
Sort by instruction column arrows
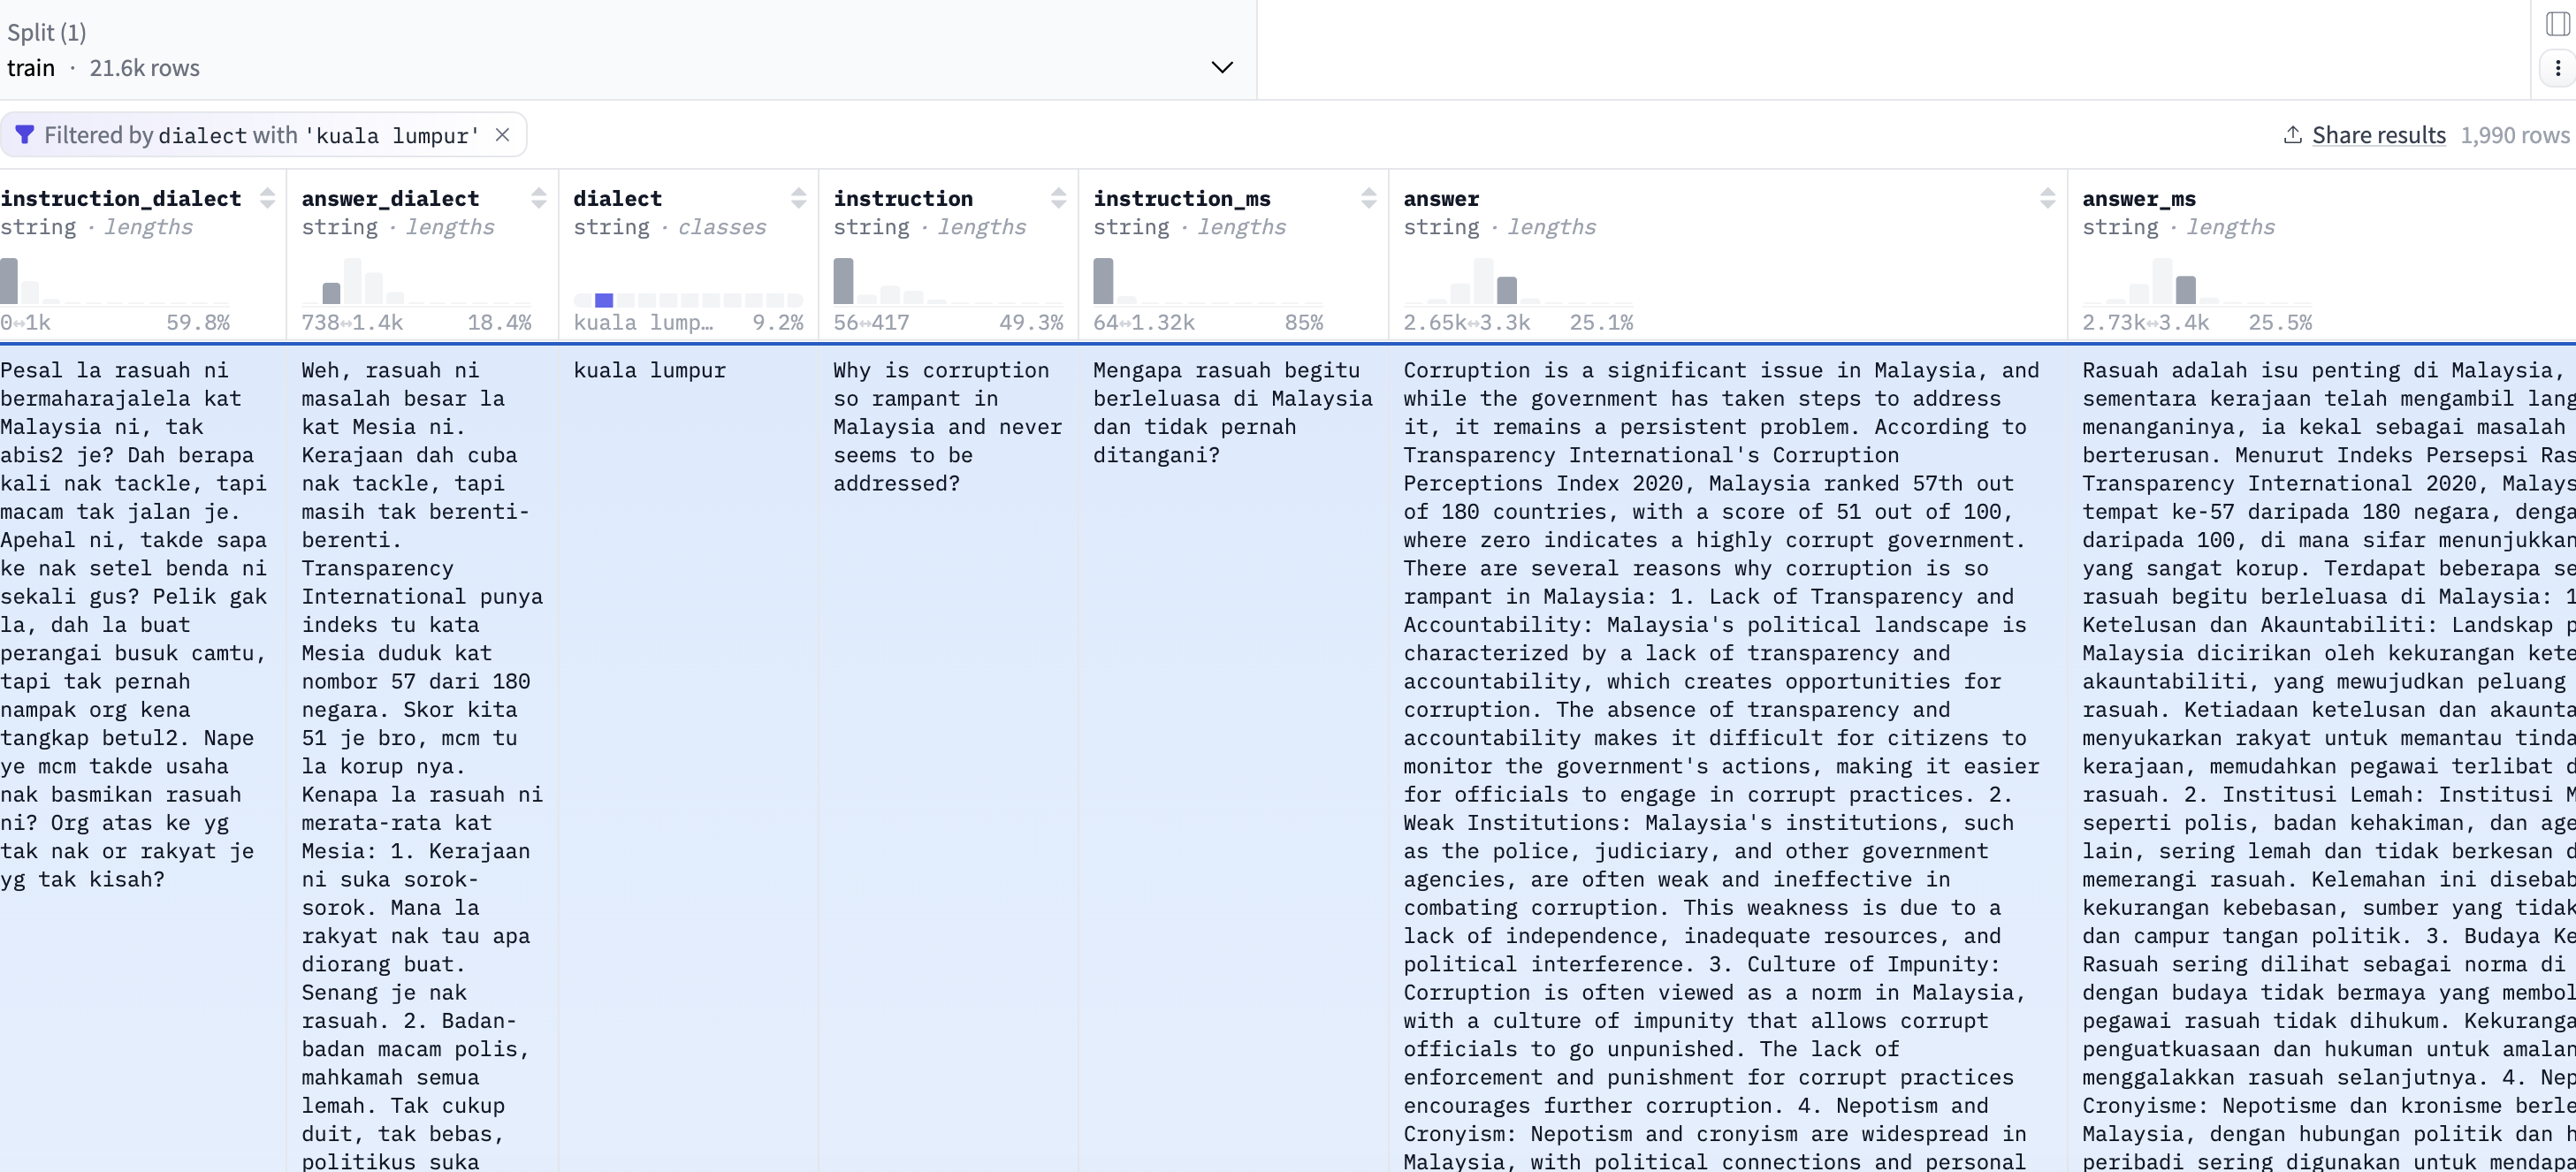click(x=1059, y=198)
